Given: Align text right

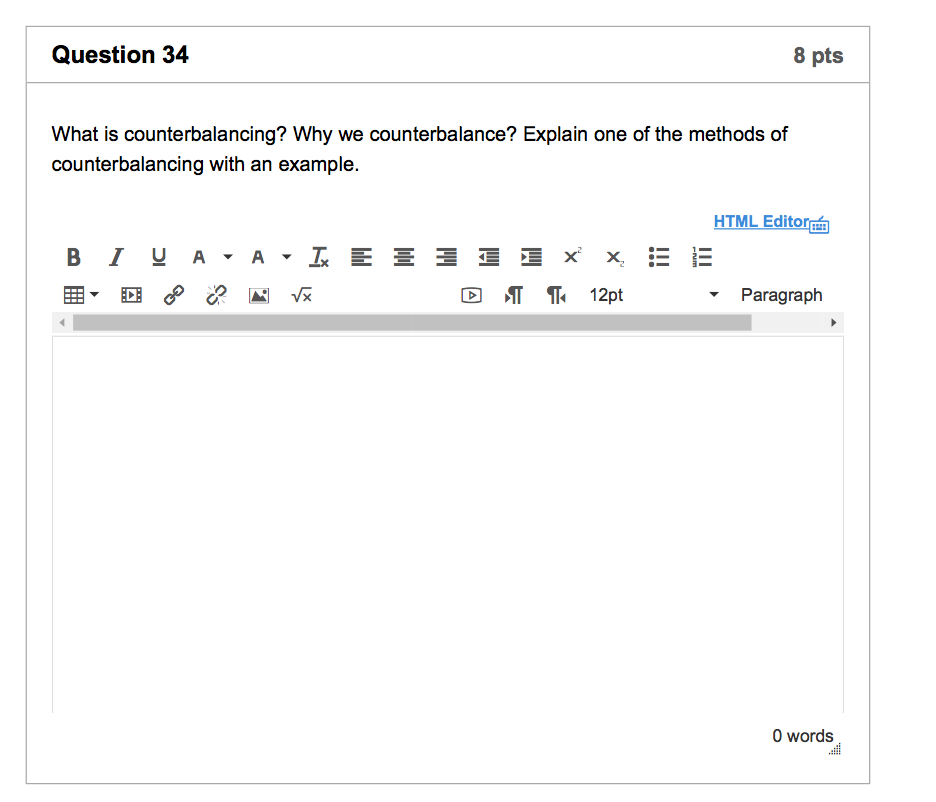Looking at the screenshot, I should click(x=447, y=257).
